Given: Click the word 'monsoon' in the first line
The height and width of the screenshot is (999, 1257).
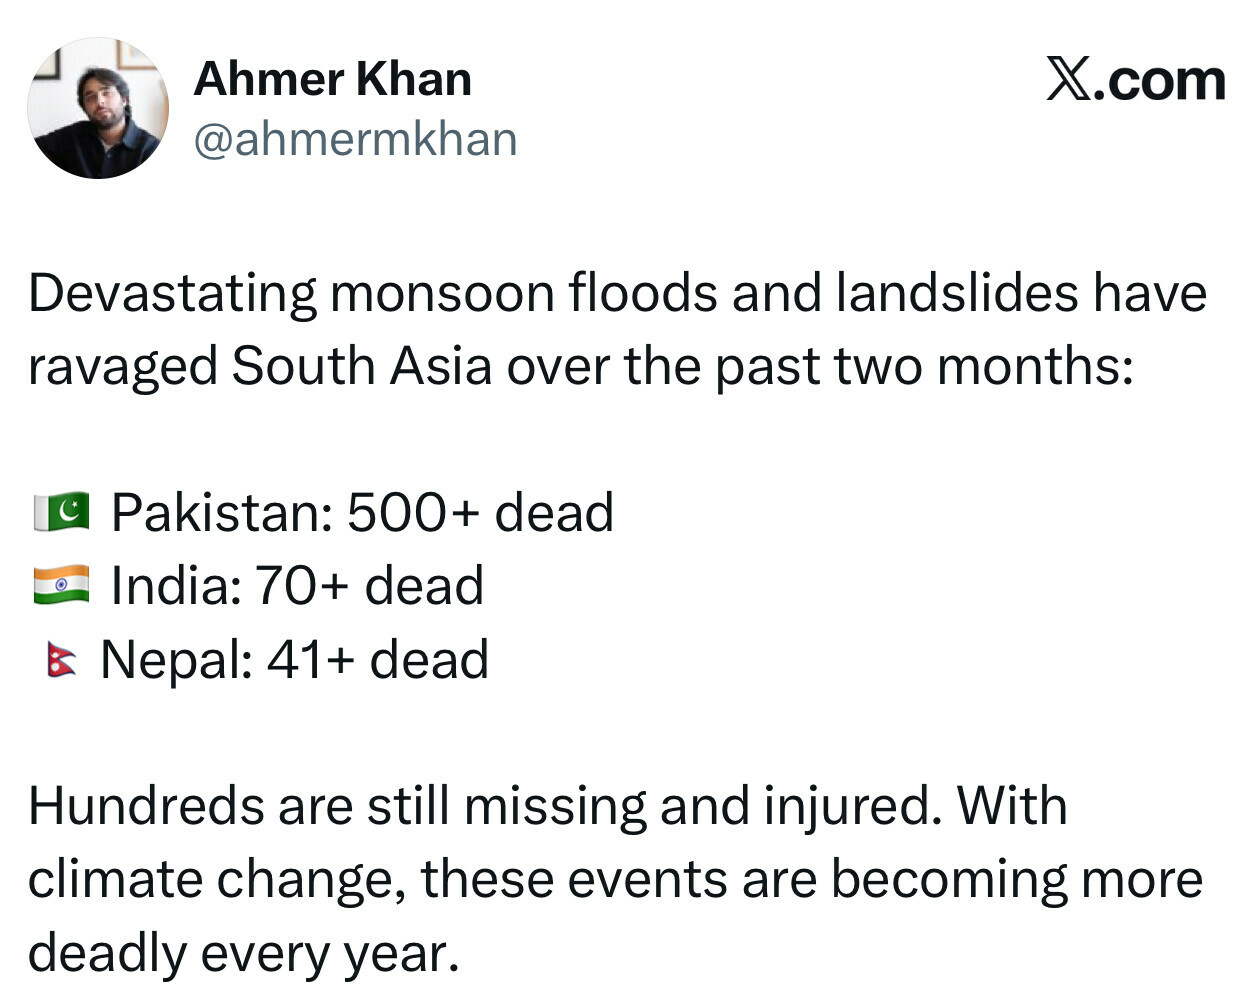Looking at the screenshot, I should [x=442, y=293].
